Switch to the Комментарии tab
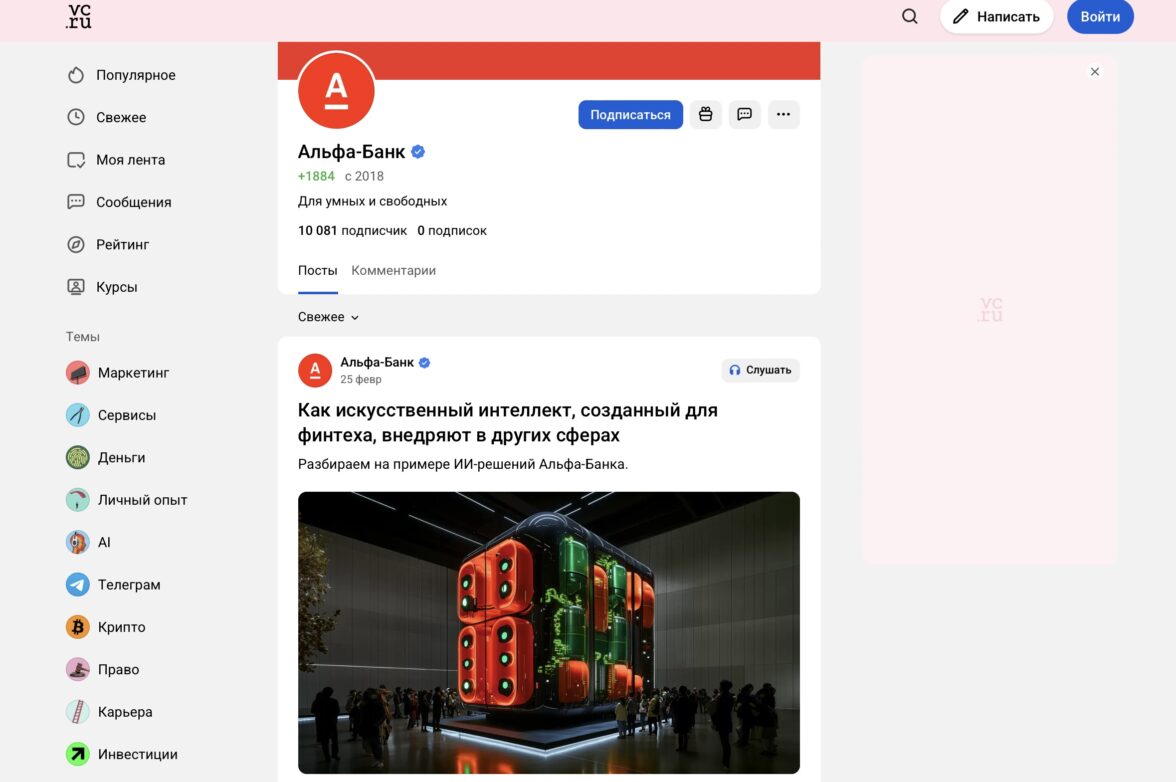 click(393, 271)
